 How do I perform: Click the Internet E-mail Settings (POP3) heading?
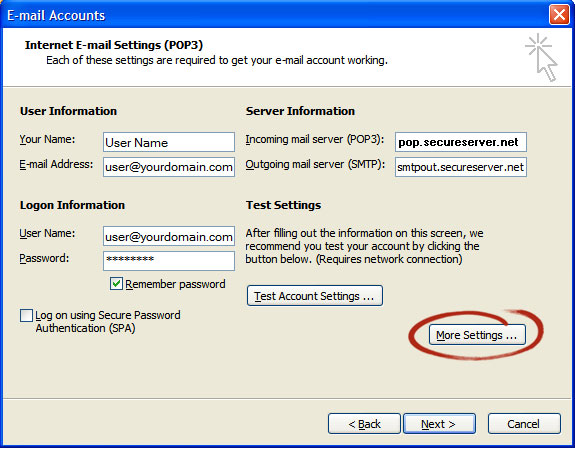(x=114, y=45)
